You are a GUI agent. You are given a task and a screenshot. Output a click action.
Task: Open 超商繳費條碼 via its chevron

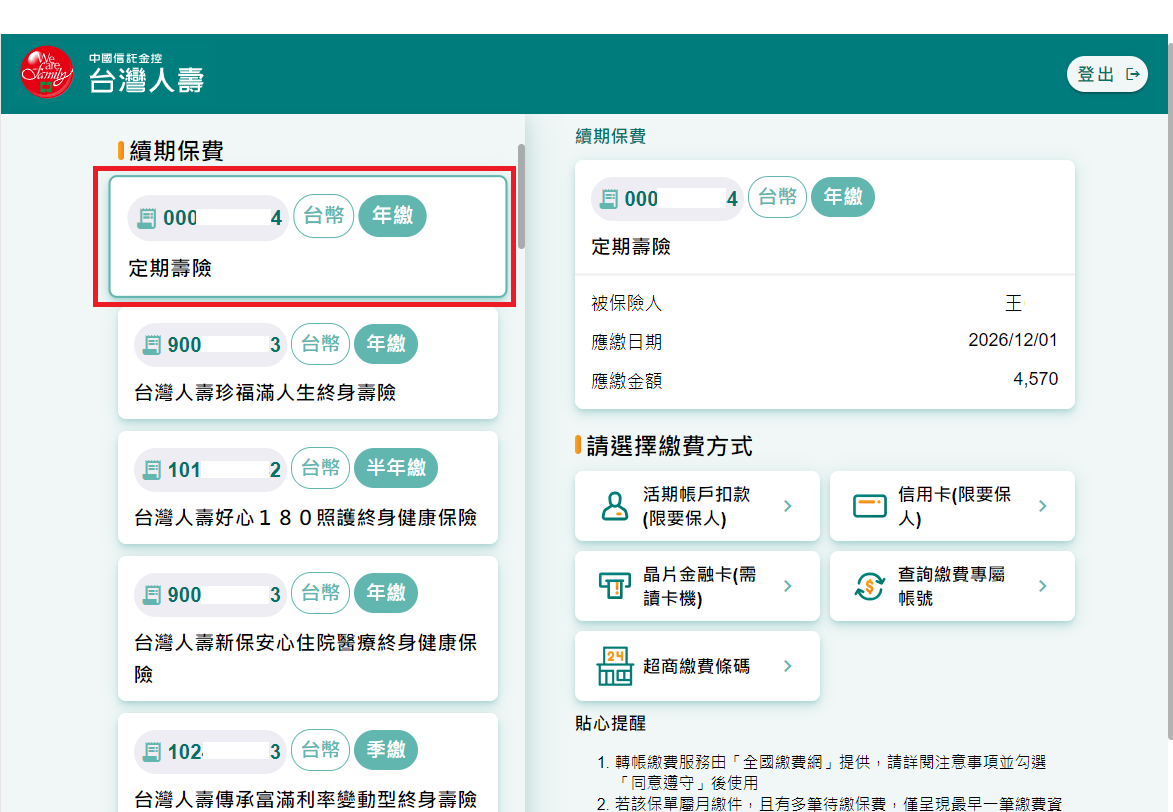[788, 666]
